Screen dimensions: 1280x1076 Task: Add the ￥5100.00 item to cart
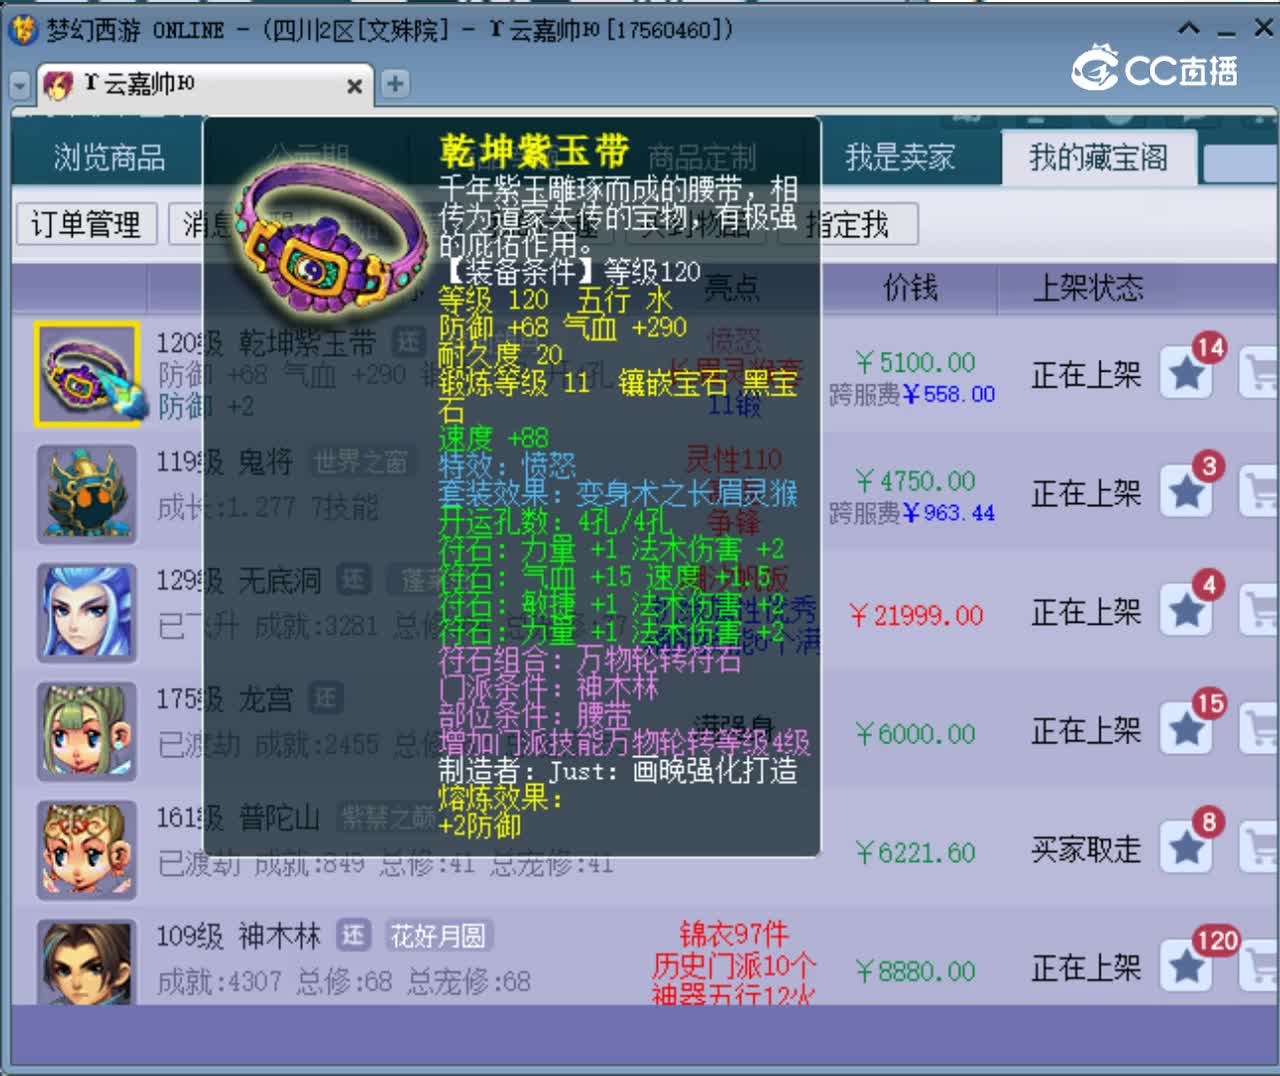pyautogui.click(x=1260, y=373)
